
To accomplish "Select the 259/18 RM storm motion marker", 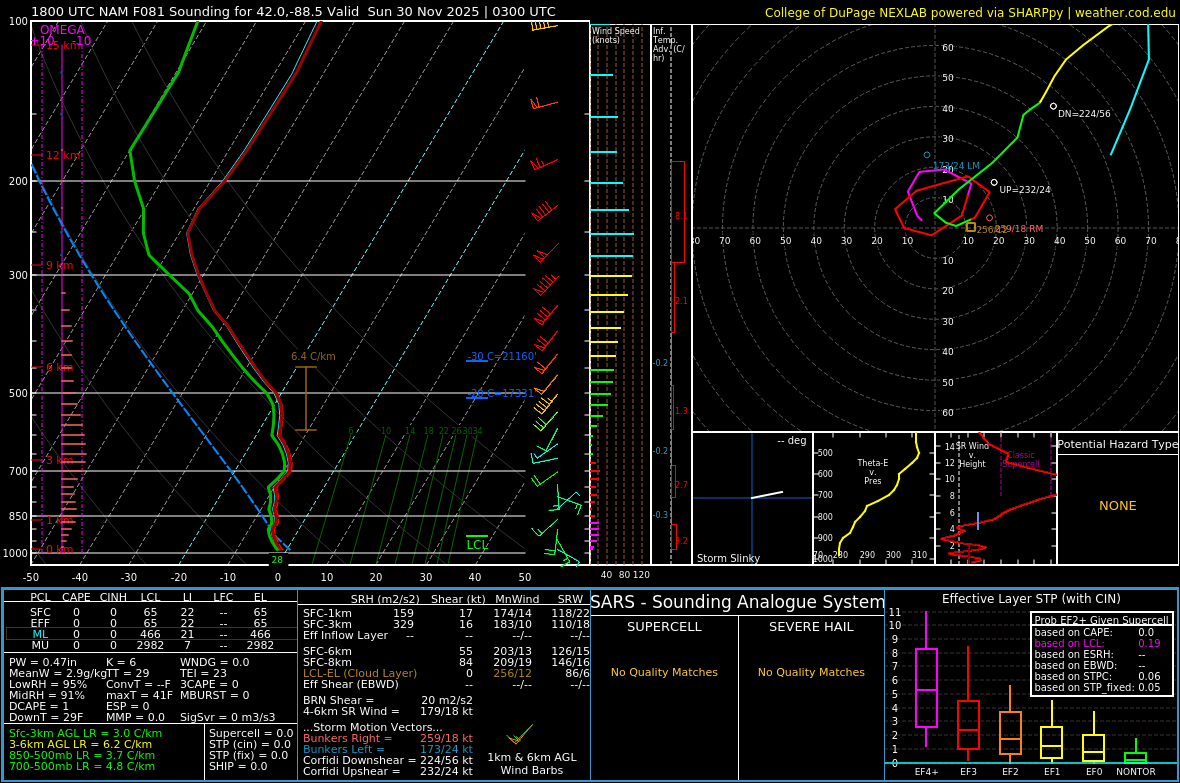I will pos(990,218).
